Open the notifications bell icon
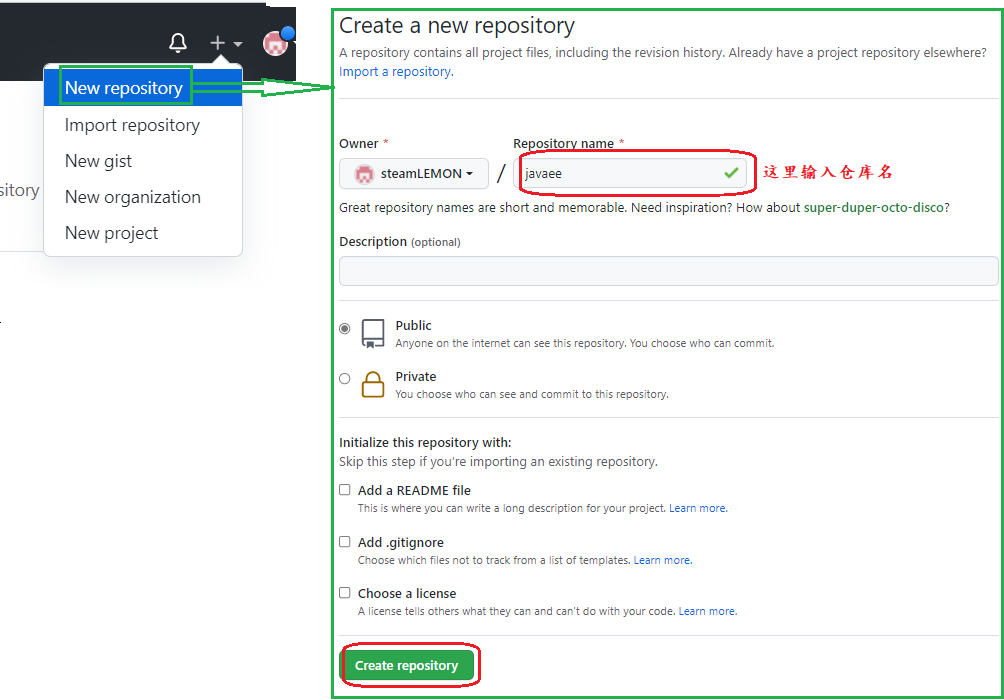 pos(178,43)
